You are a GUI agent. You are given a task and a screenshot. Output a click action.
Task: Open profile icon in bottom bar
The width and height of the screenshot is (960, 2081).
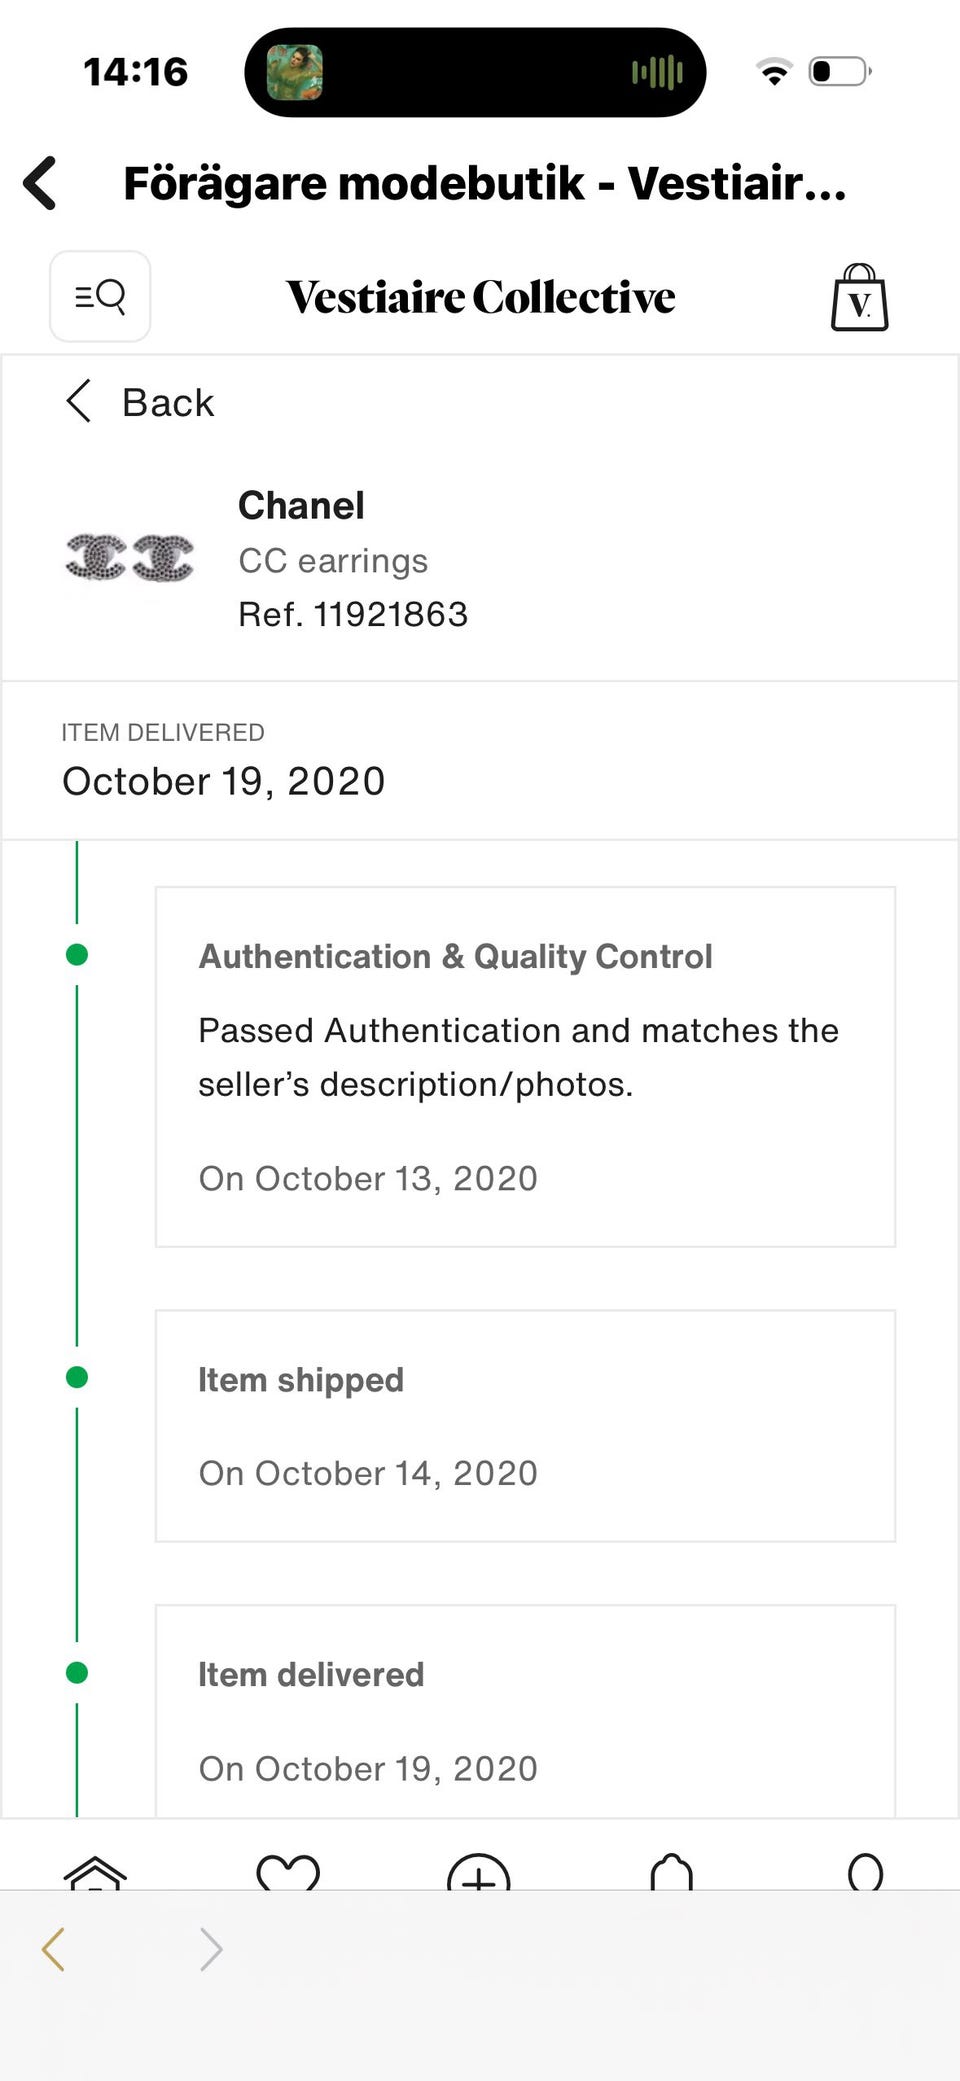865,1873
